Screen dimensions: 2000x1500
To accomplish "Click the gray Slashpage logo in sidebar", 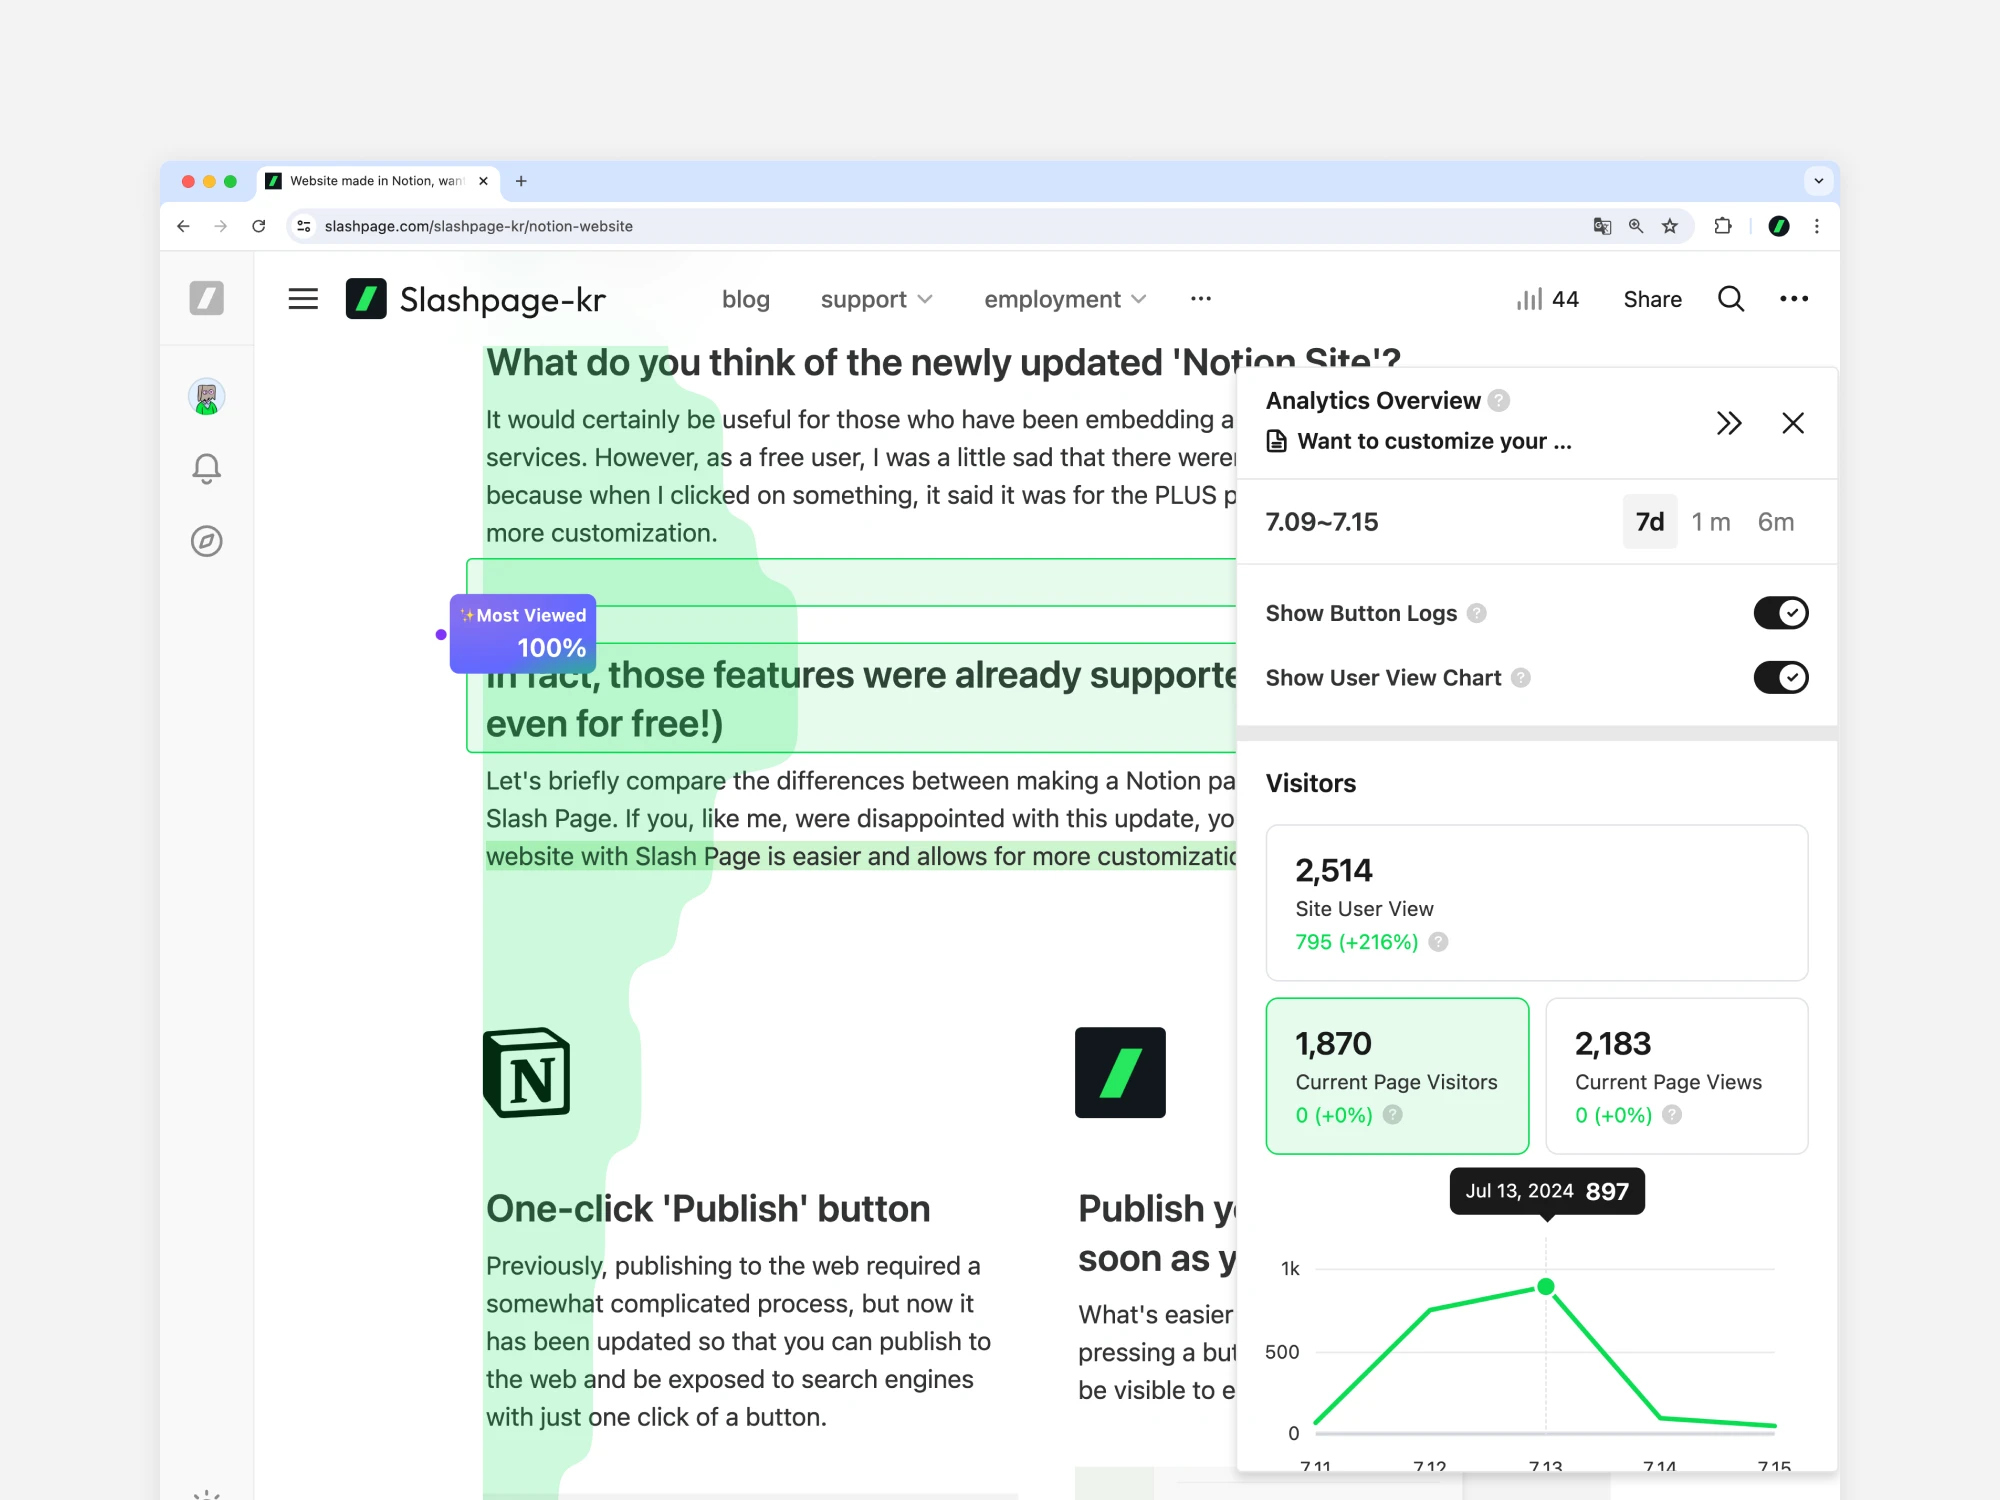I will pyautogui.click(x=207, y=298).
